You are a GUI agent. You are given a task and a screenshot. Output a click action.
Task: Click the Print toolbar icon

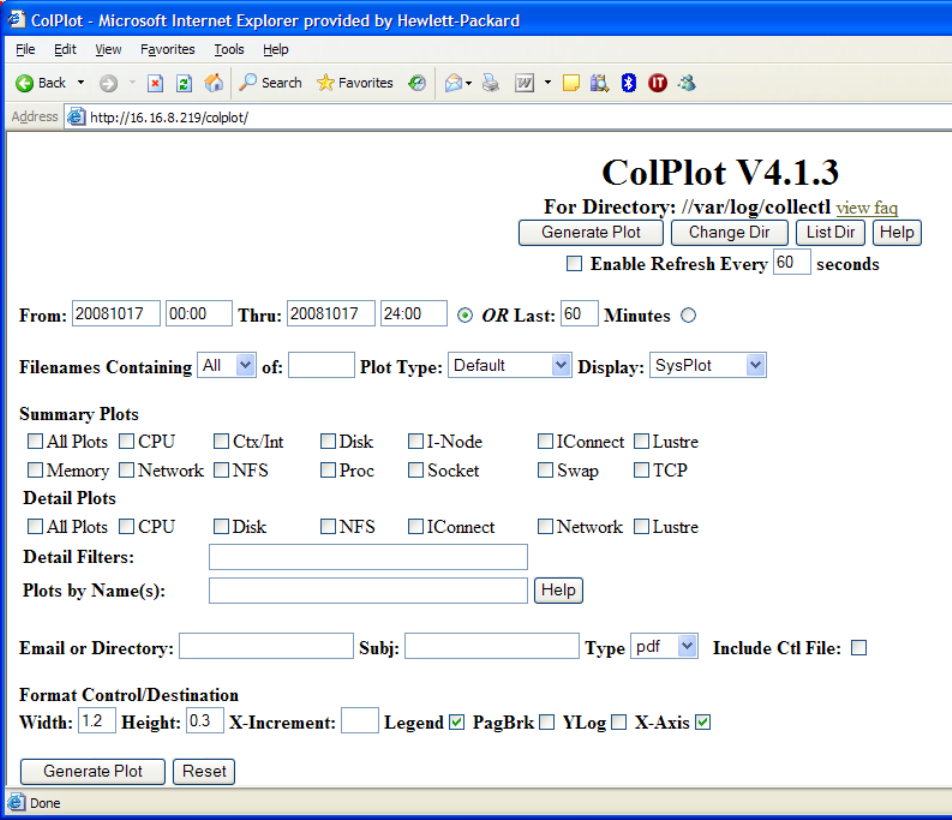tap(490, 83)
